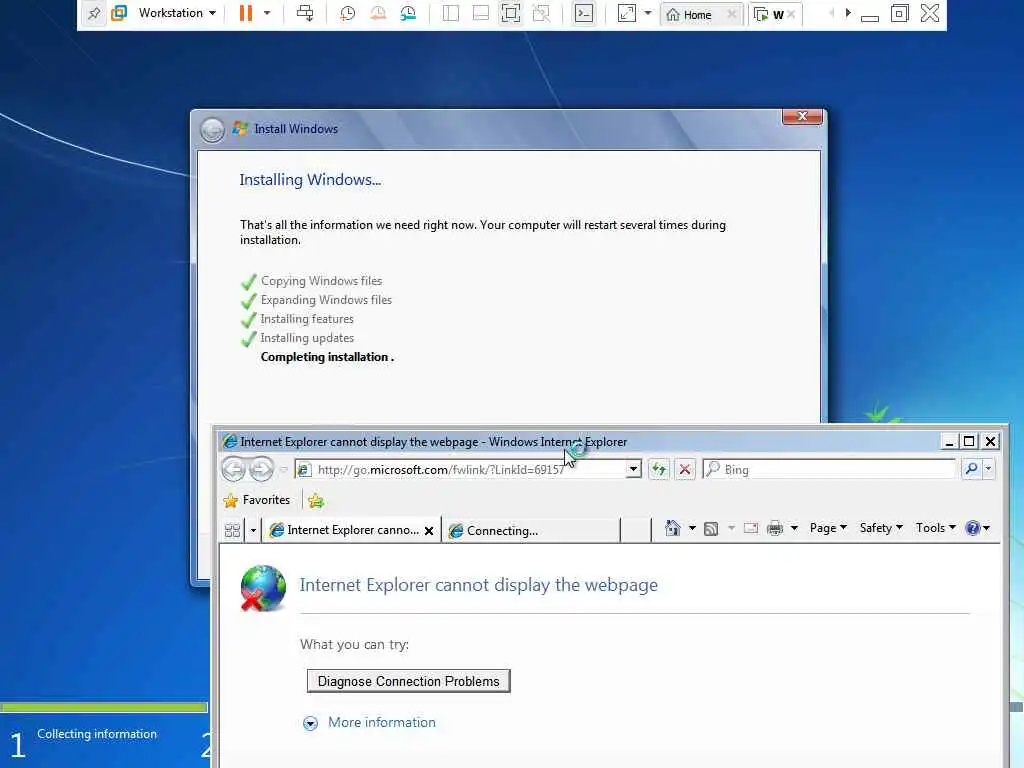Click the stretch guest display icon

point(626,13)
